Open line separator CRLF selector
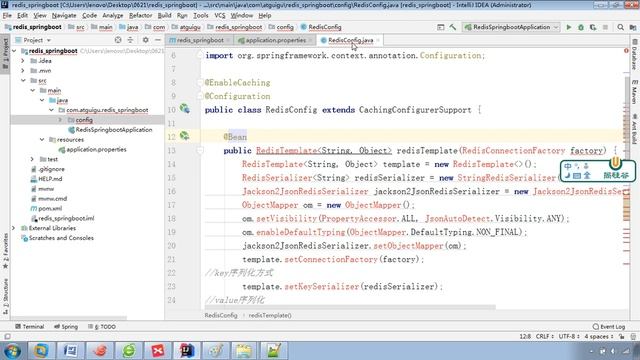Screen dimensions: 640x360 544,337
